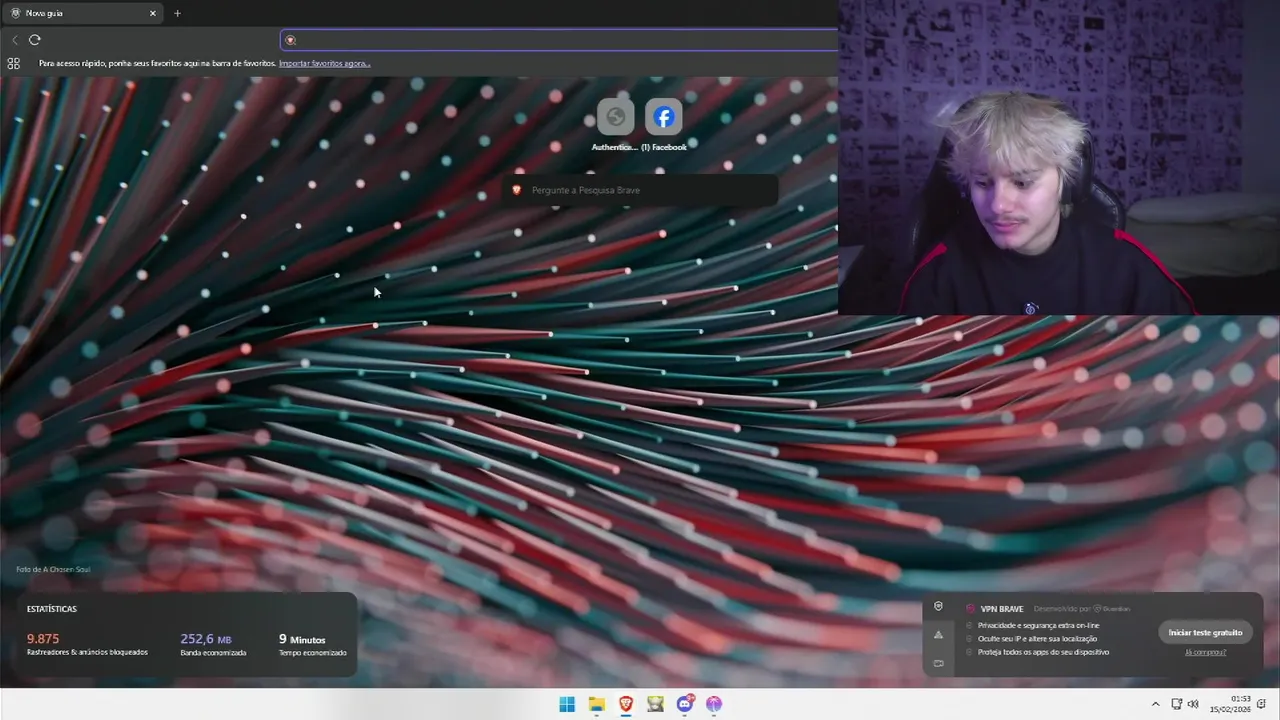Screen dimensions: 1280x720
Task: Open the Windows Start menu
Action: (567, 704)
